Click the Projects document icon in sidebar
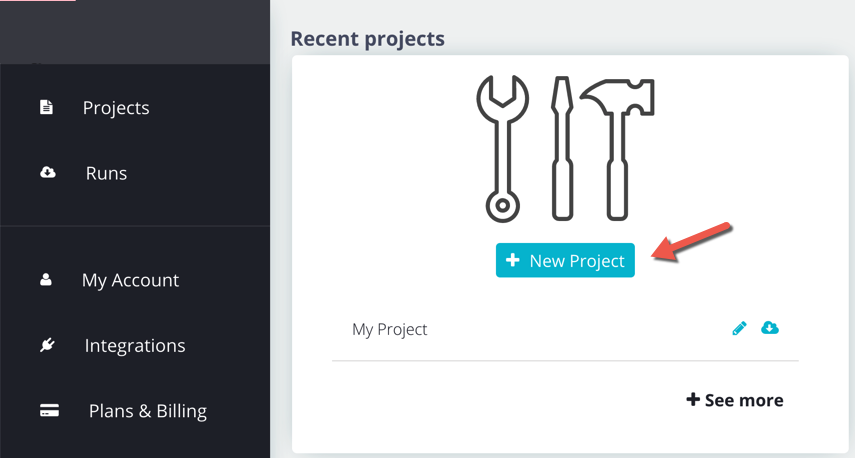Viewport: 855px width, 458px height. pyautogui.click(x=46, y=107)
